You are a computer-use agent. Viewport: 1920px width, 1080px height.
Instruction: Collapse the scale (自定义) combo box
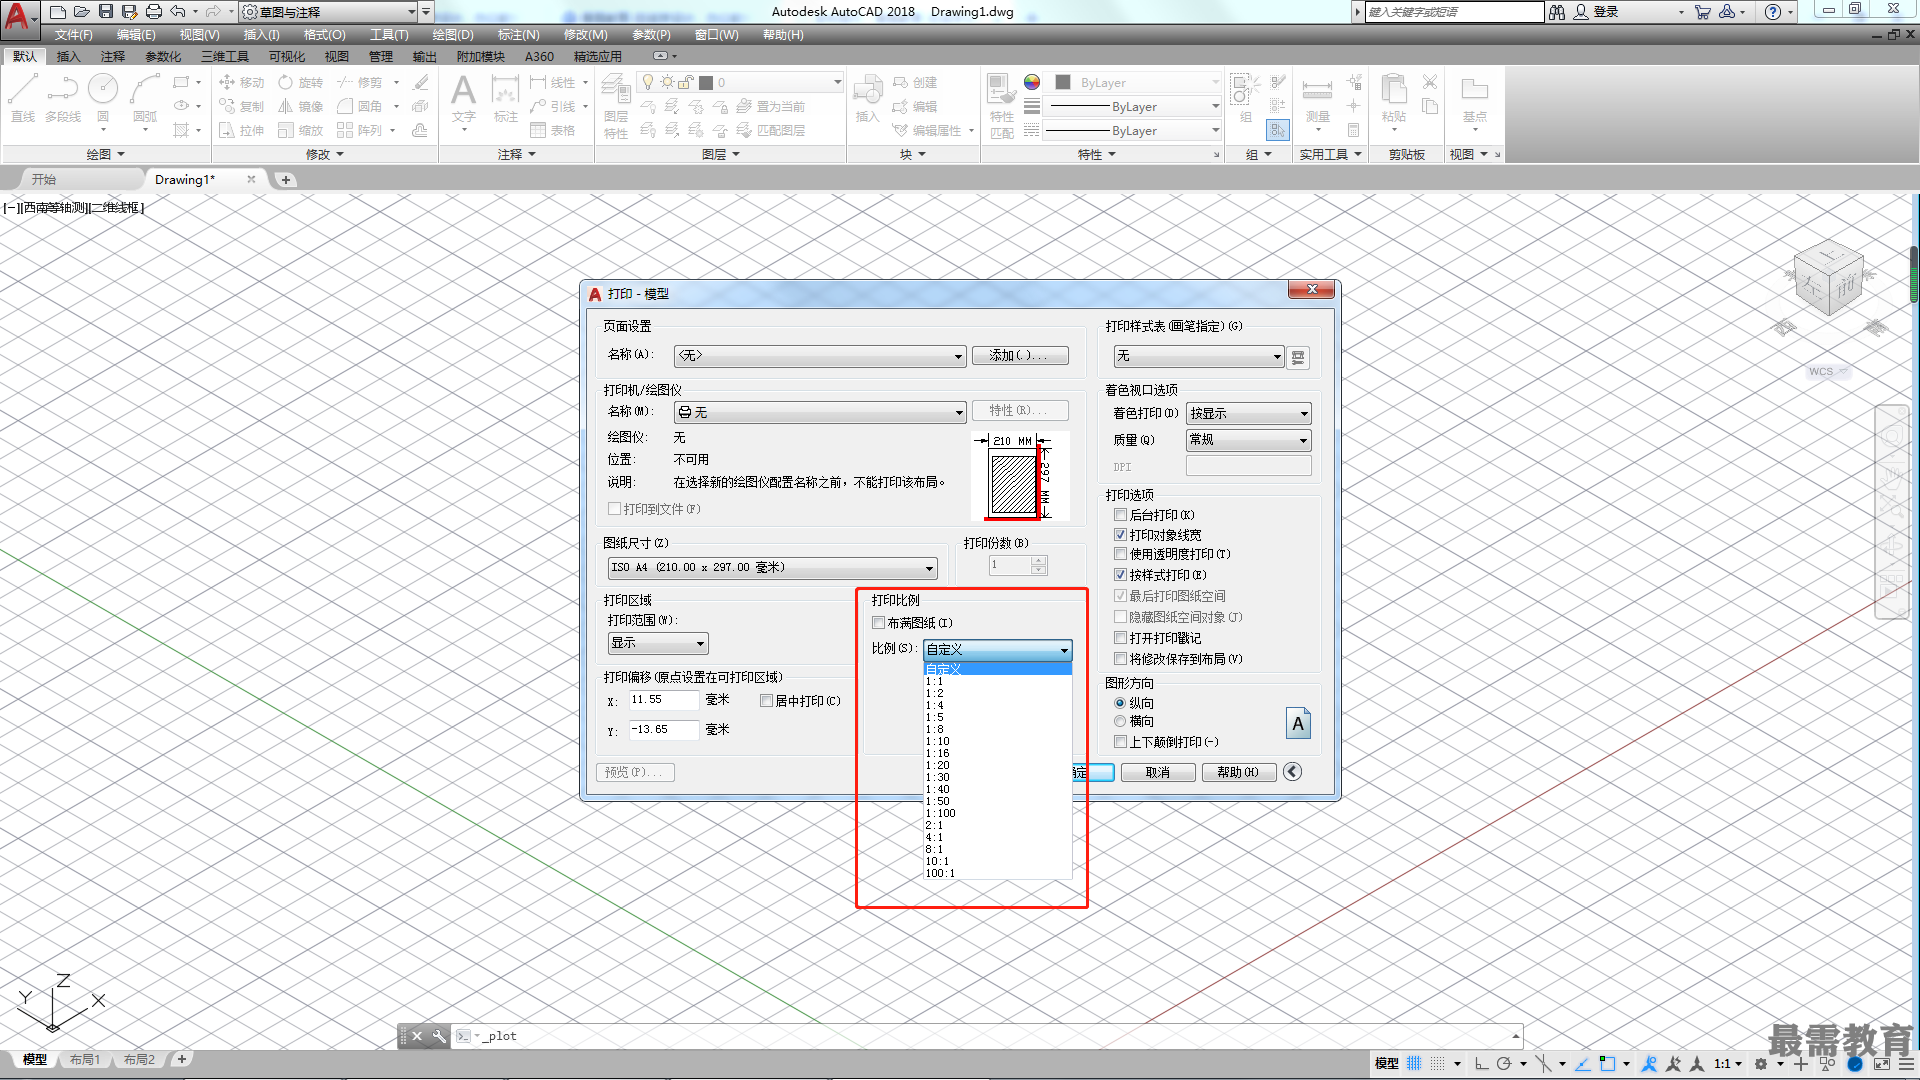coord(997,650)
